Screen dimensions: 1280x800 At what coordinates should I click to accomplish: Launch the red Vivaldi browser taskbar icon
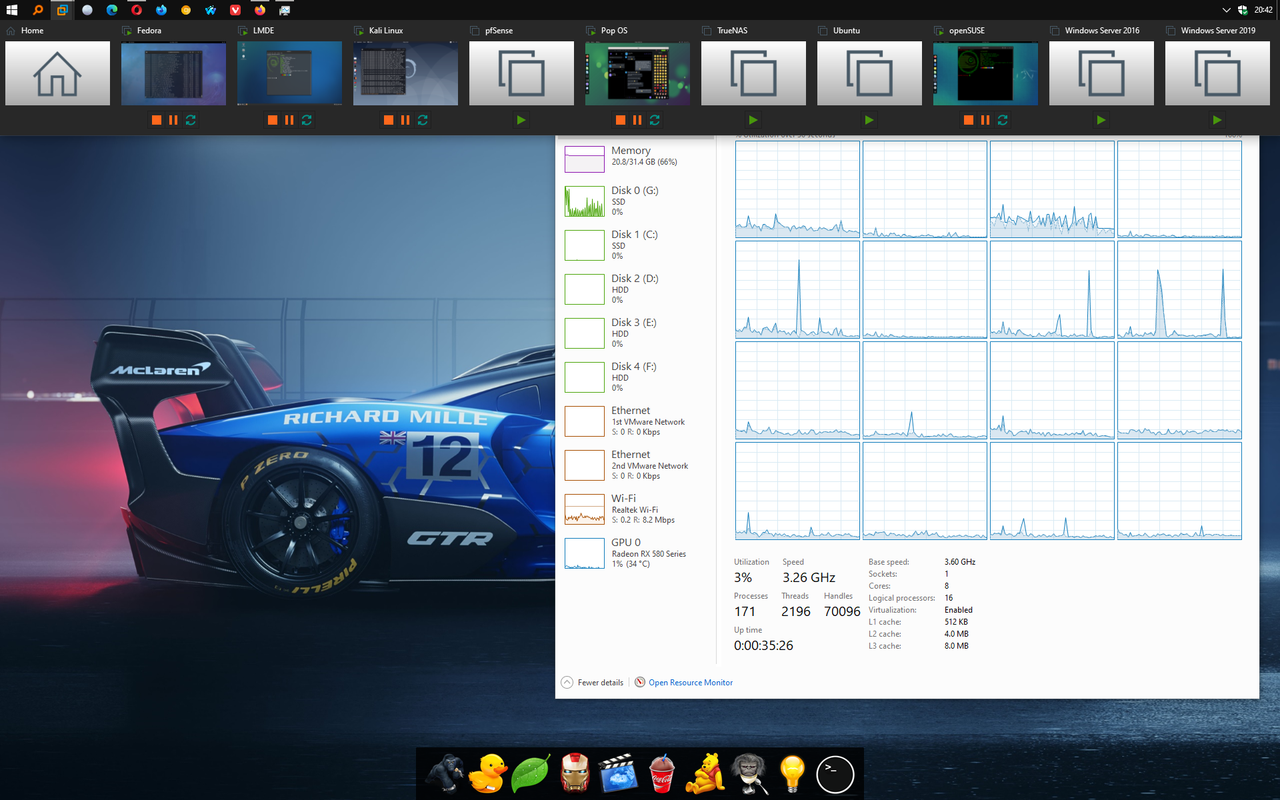point(236,9)
